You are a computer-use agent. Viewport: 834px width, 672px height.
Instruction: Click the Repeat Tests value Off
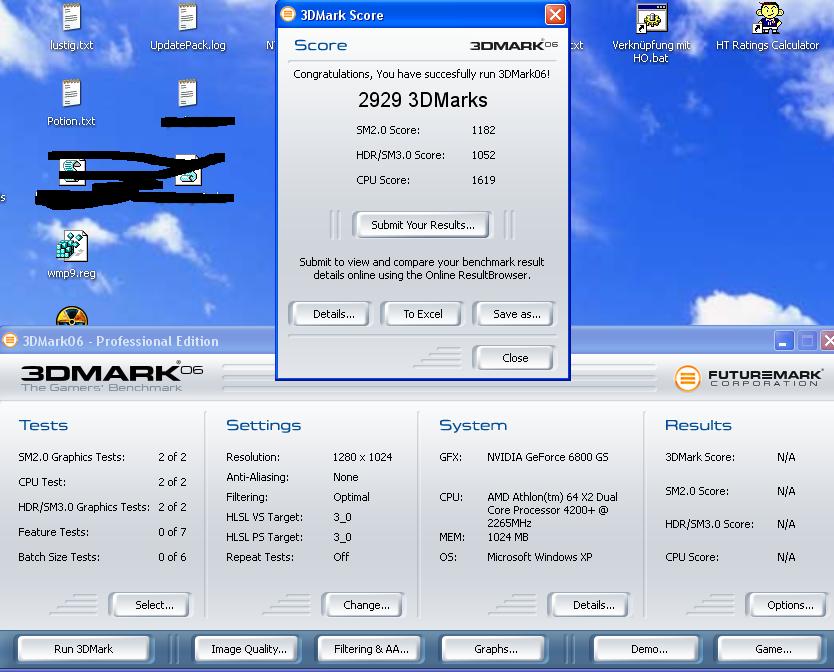pyautogui.click(x=341, y=557)
